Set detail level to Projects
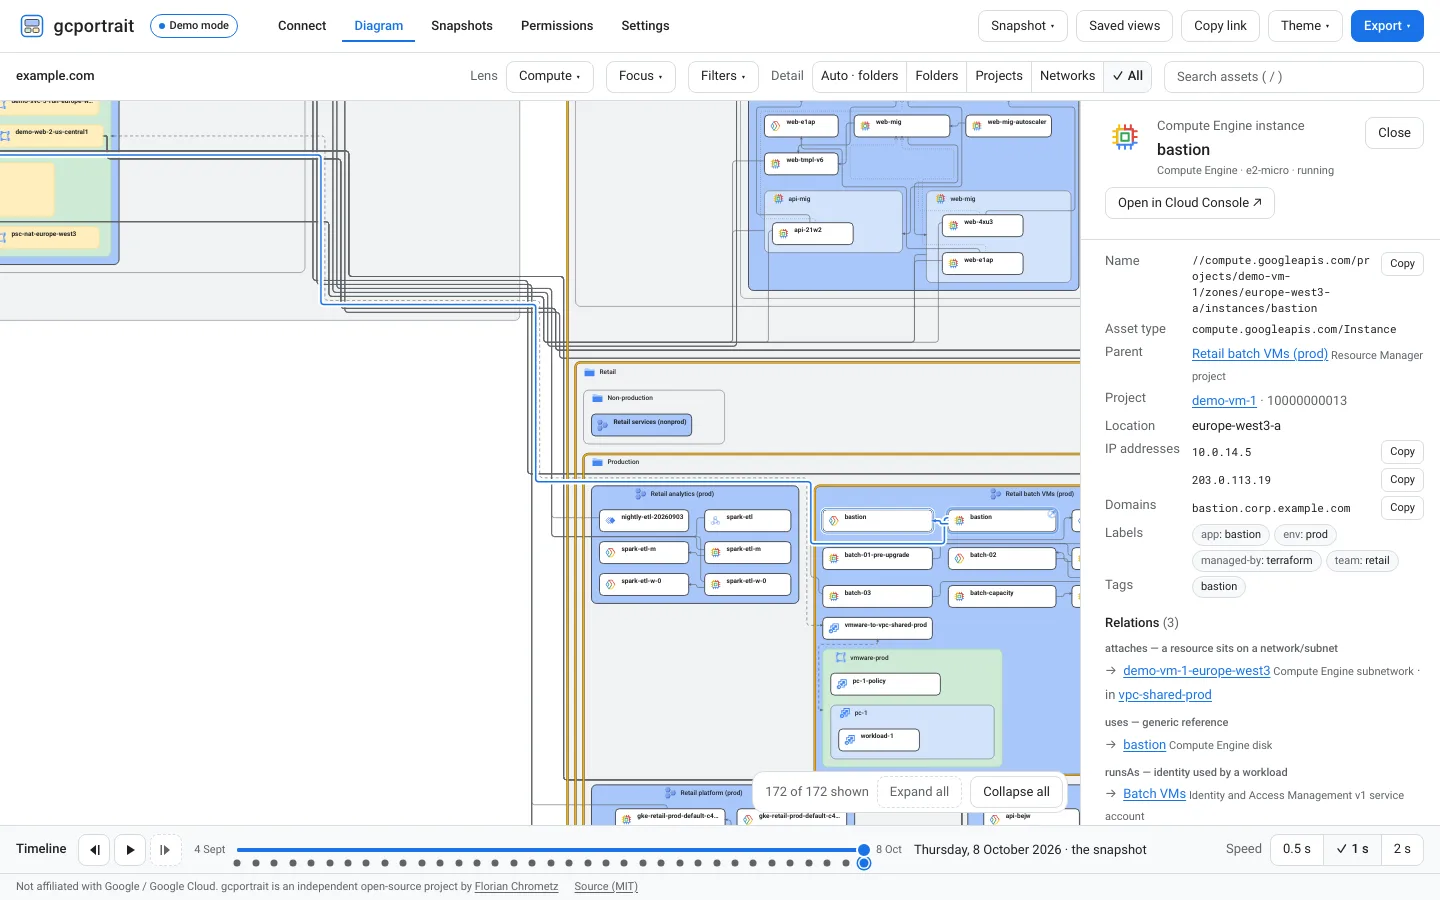The image size is (1440, 900). point(999,76)
